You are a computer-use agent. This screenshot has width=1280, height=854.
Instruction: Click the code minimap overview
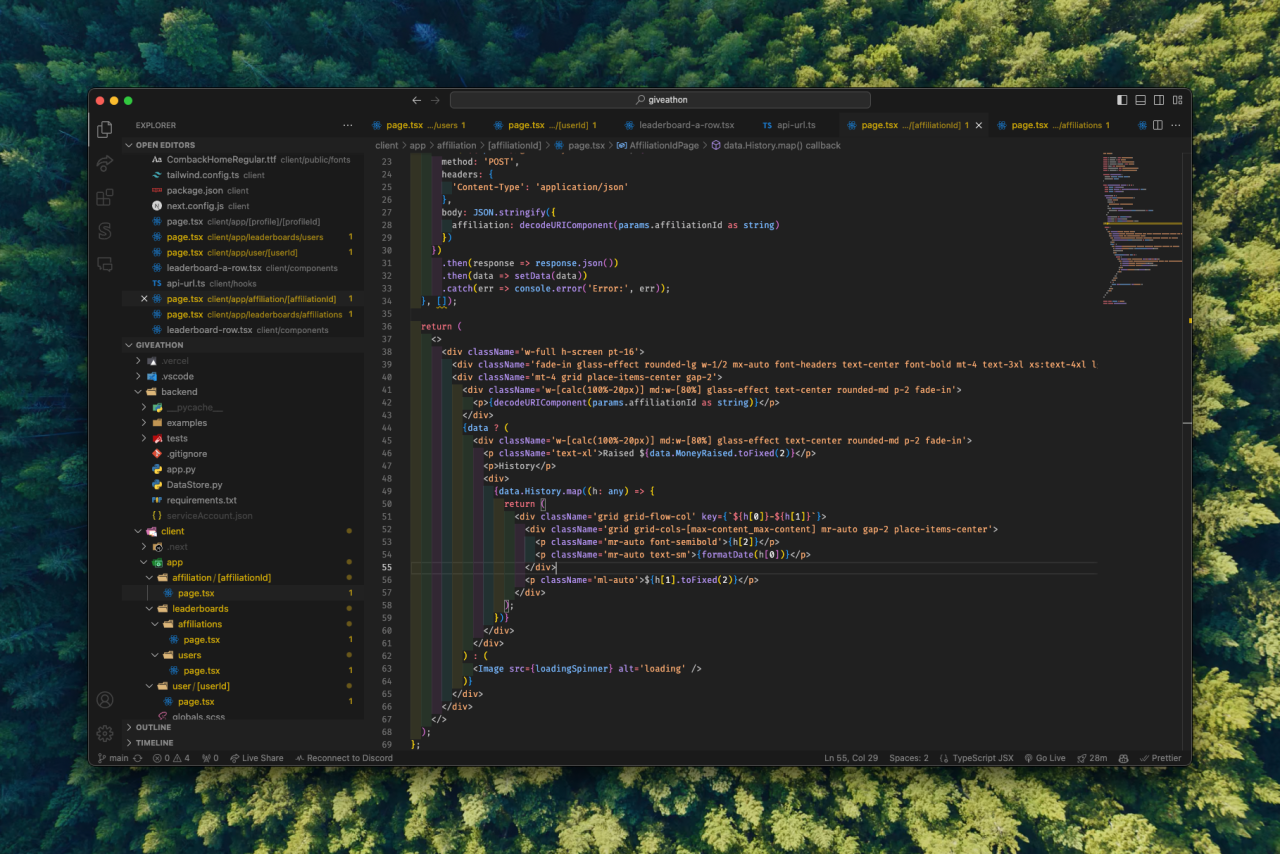tap(1140, 230)
